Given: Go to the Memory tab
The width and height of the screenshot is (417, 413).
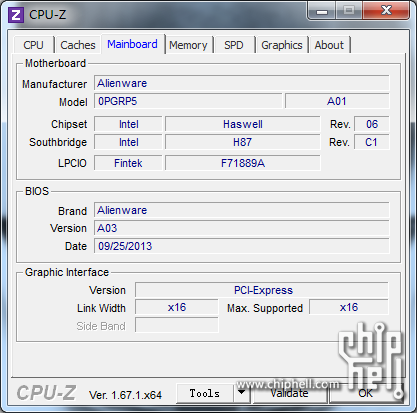Looking at the screenshot, I should pos(188,45).
